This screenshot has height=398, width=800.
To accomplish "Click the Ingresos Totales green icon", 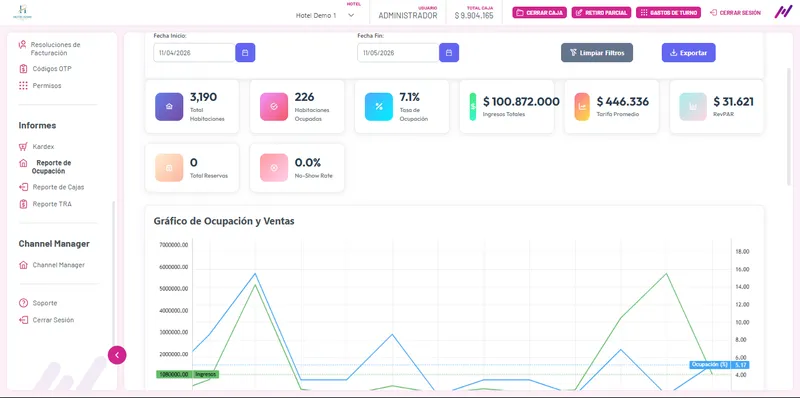I will coord(473,107).
